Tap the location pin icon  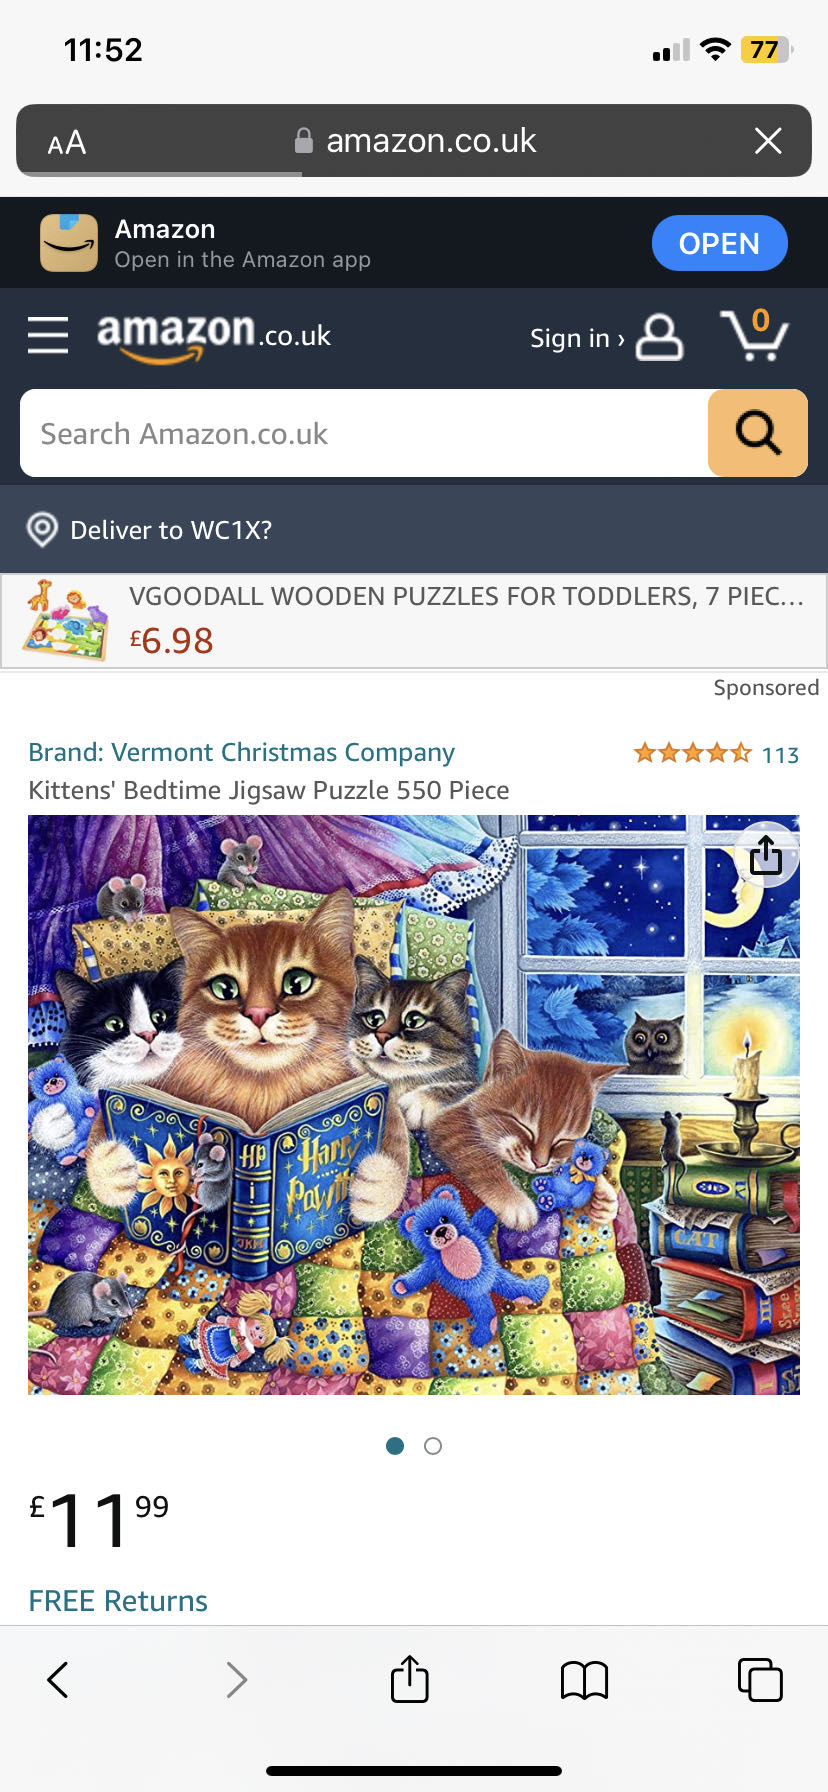[42, 529]
